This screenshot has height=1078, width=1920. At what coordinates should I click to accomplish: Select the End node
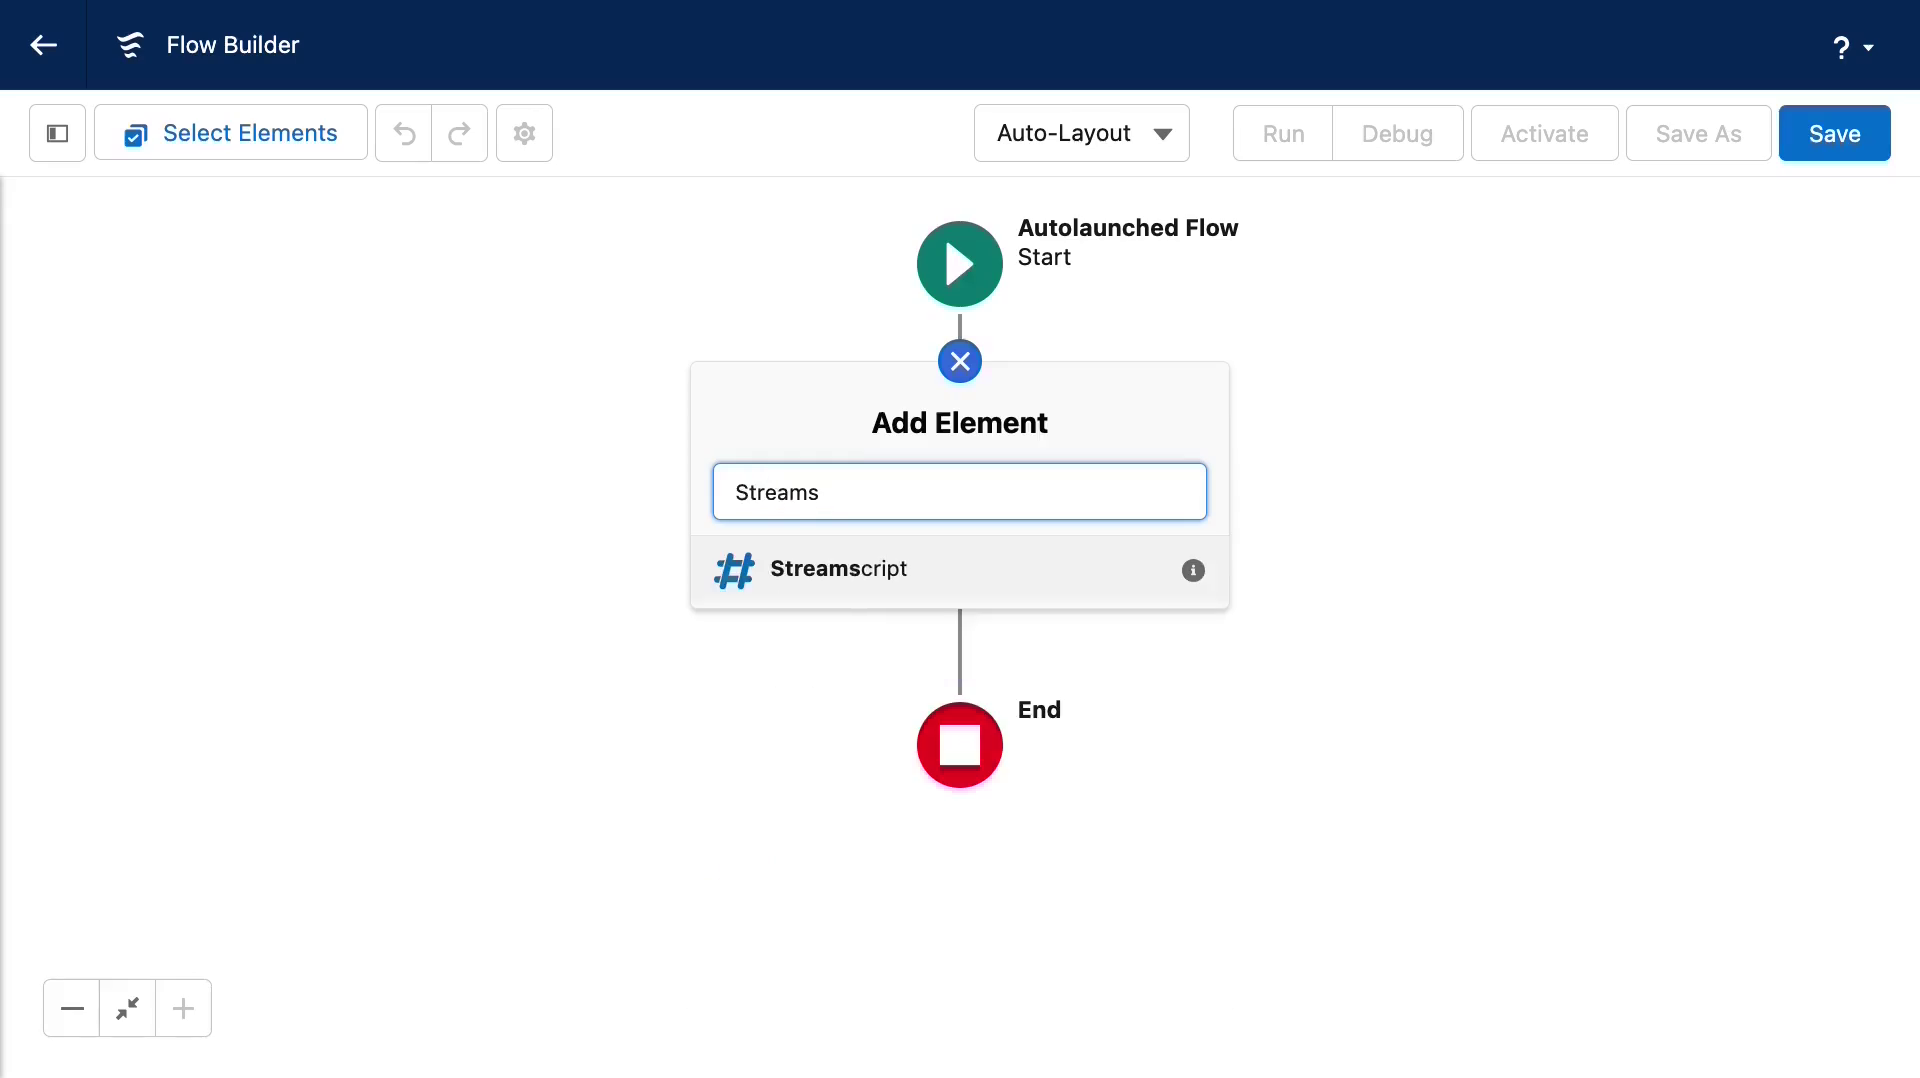point(960,745)
